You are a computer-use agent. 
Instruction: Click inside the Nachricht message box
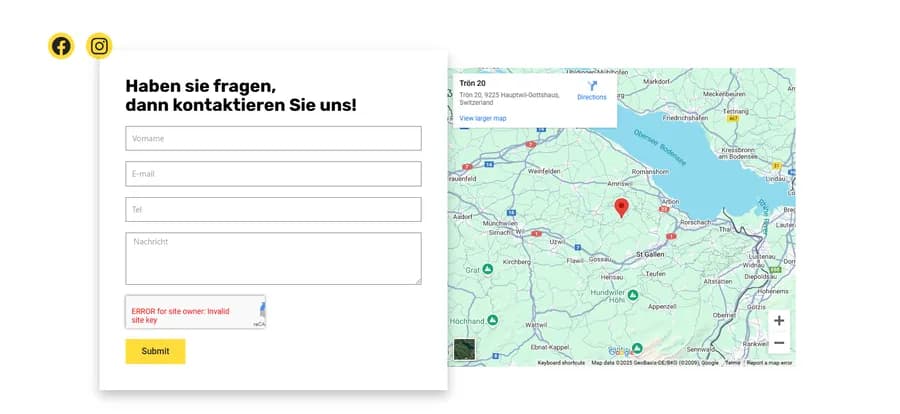point(273,258)
